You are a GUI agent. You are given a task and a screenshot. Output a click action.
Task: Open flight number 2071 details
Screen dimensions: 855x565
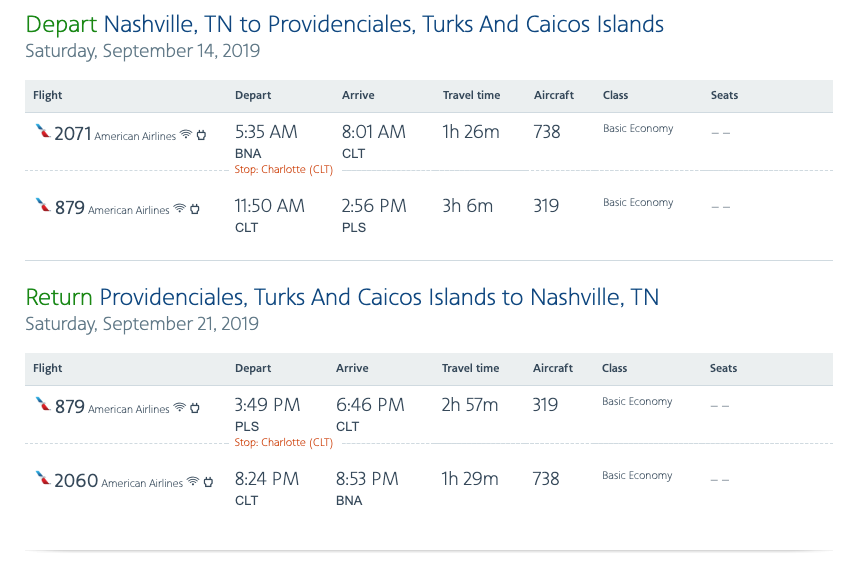pos(72,133)
